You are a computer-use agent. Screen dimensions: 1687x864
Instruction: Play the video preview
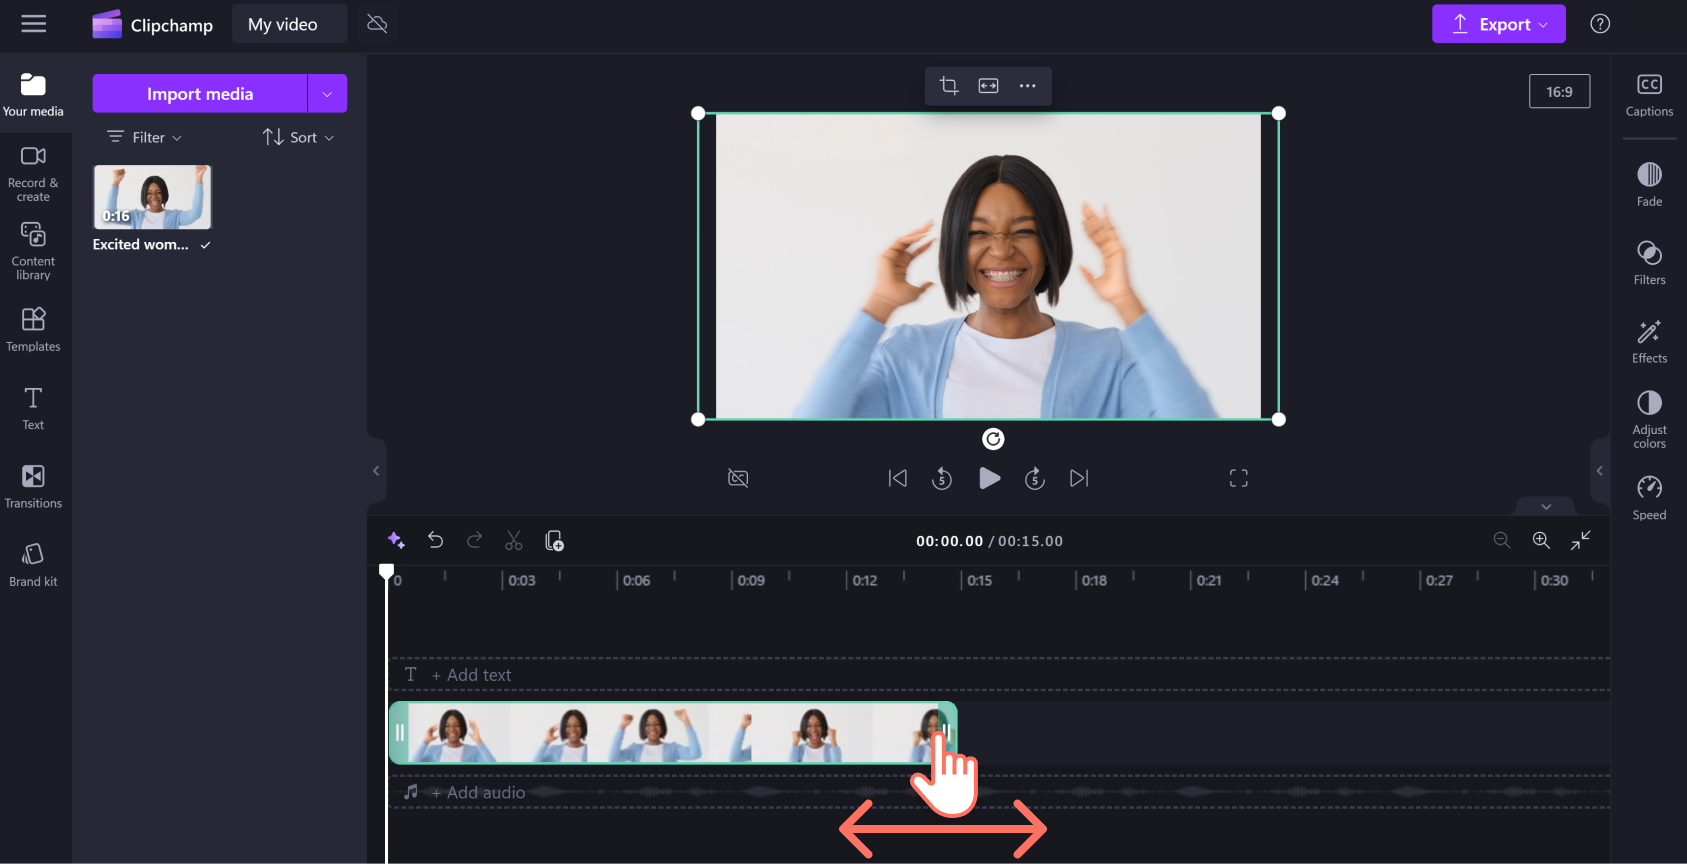989,478
